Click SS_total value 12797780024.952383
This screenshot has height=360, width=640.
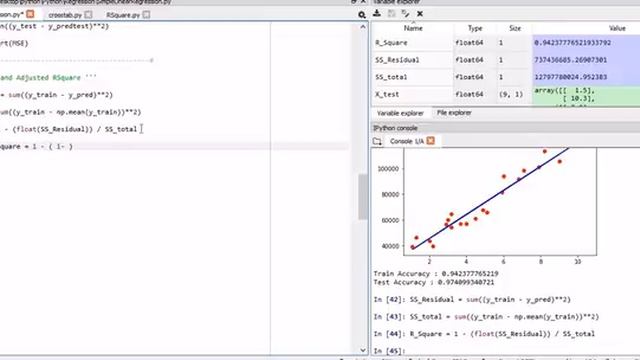click(570, 77)
